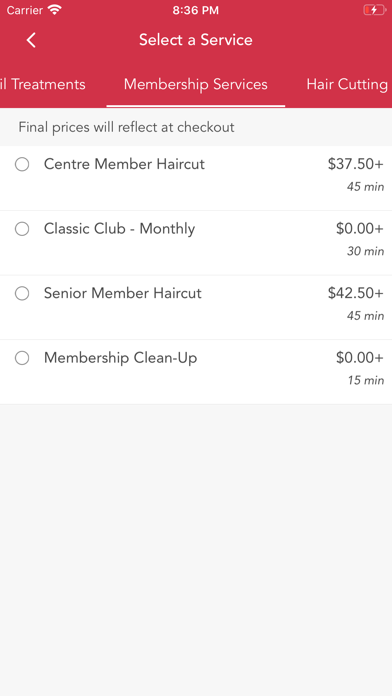The width and height of the screenshot is (392, 696).
Task: Switch to the Treatments tab on the left
Action: [x=43, y=84]
